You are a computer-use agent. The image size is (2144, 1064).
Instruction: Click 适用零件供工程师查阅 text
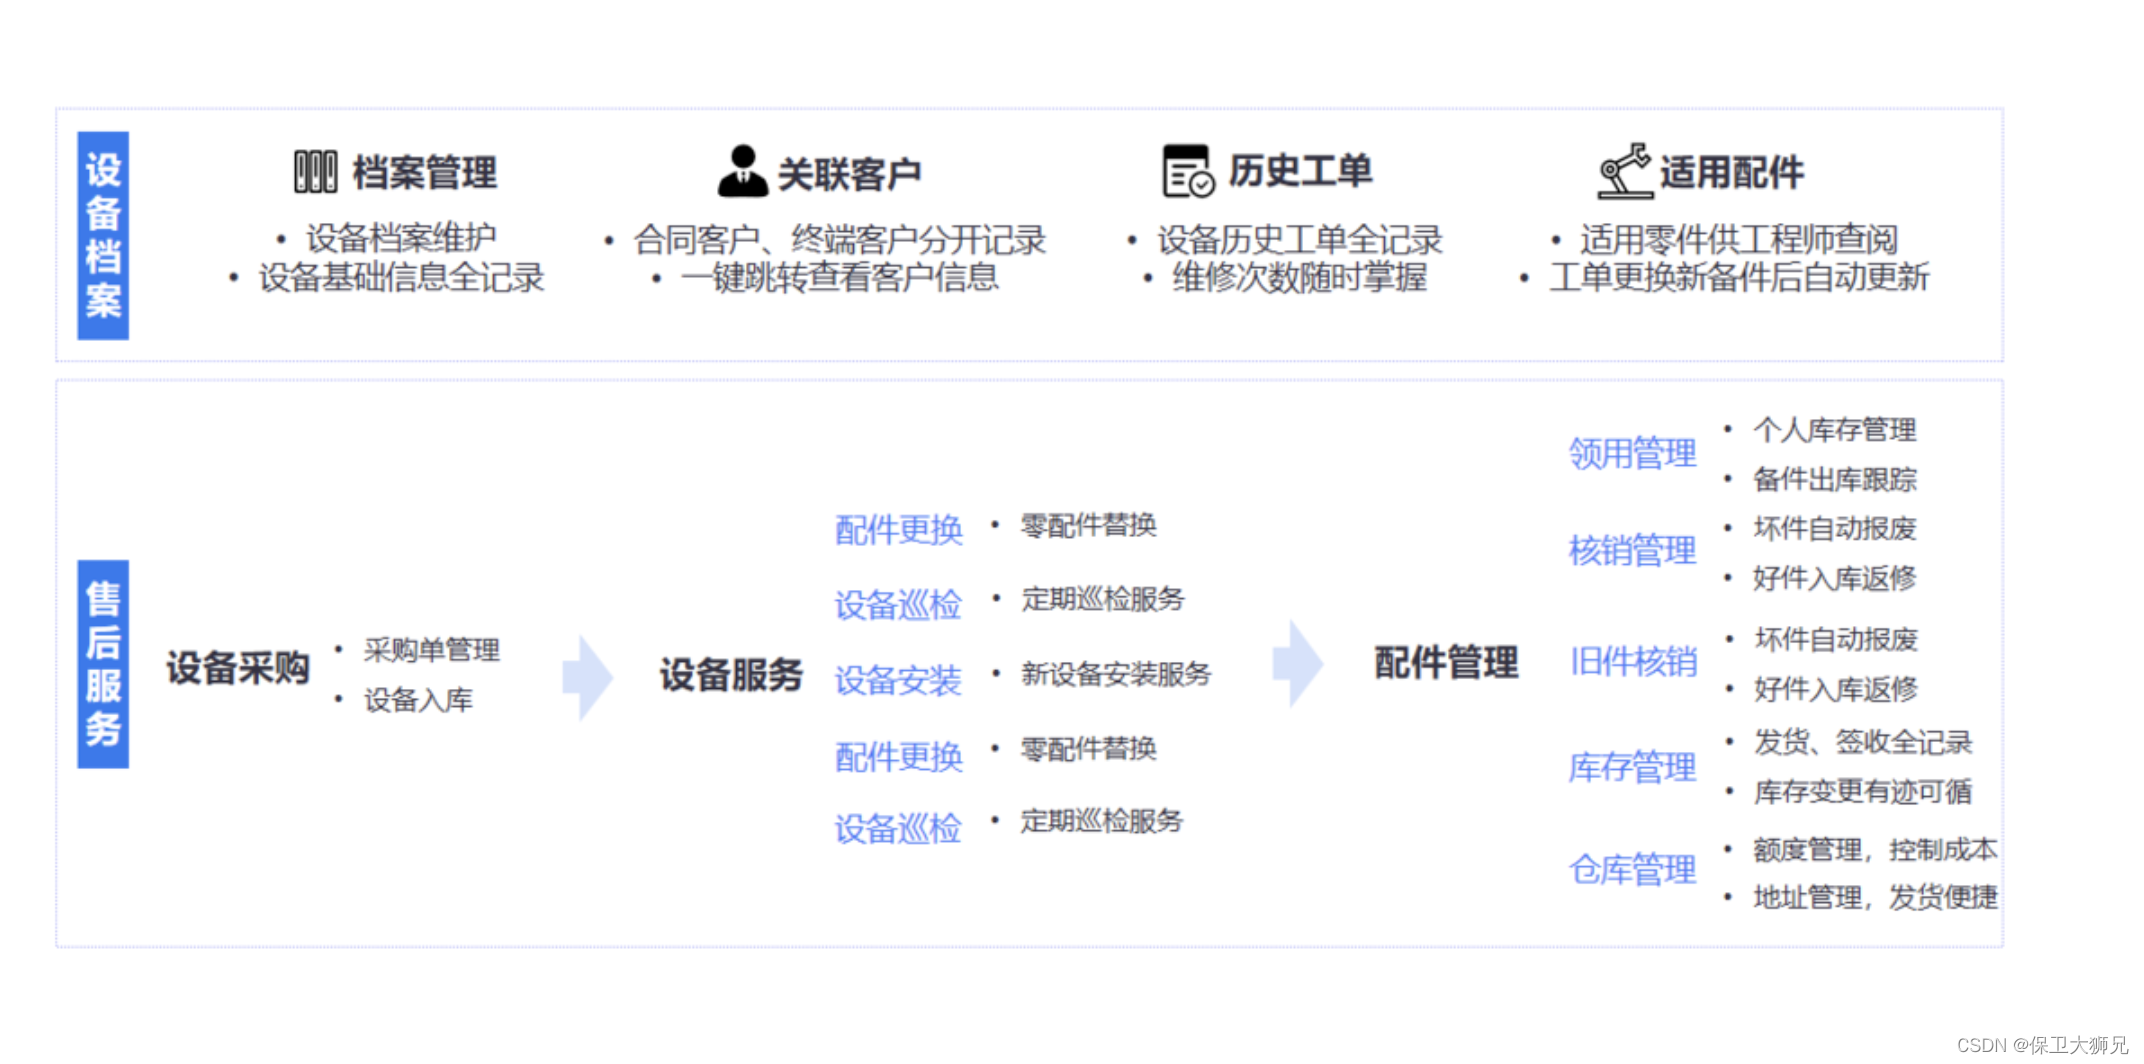tap(1739, 239)
